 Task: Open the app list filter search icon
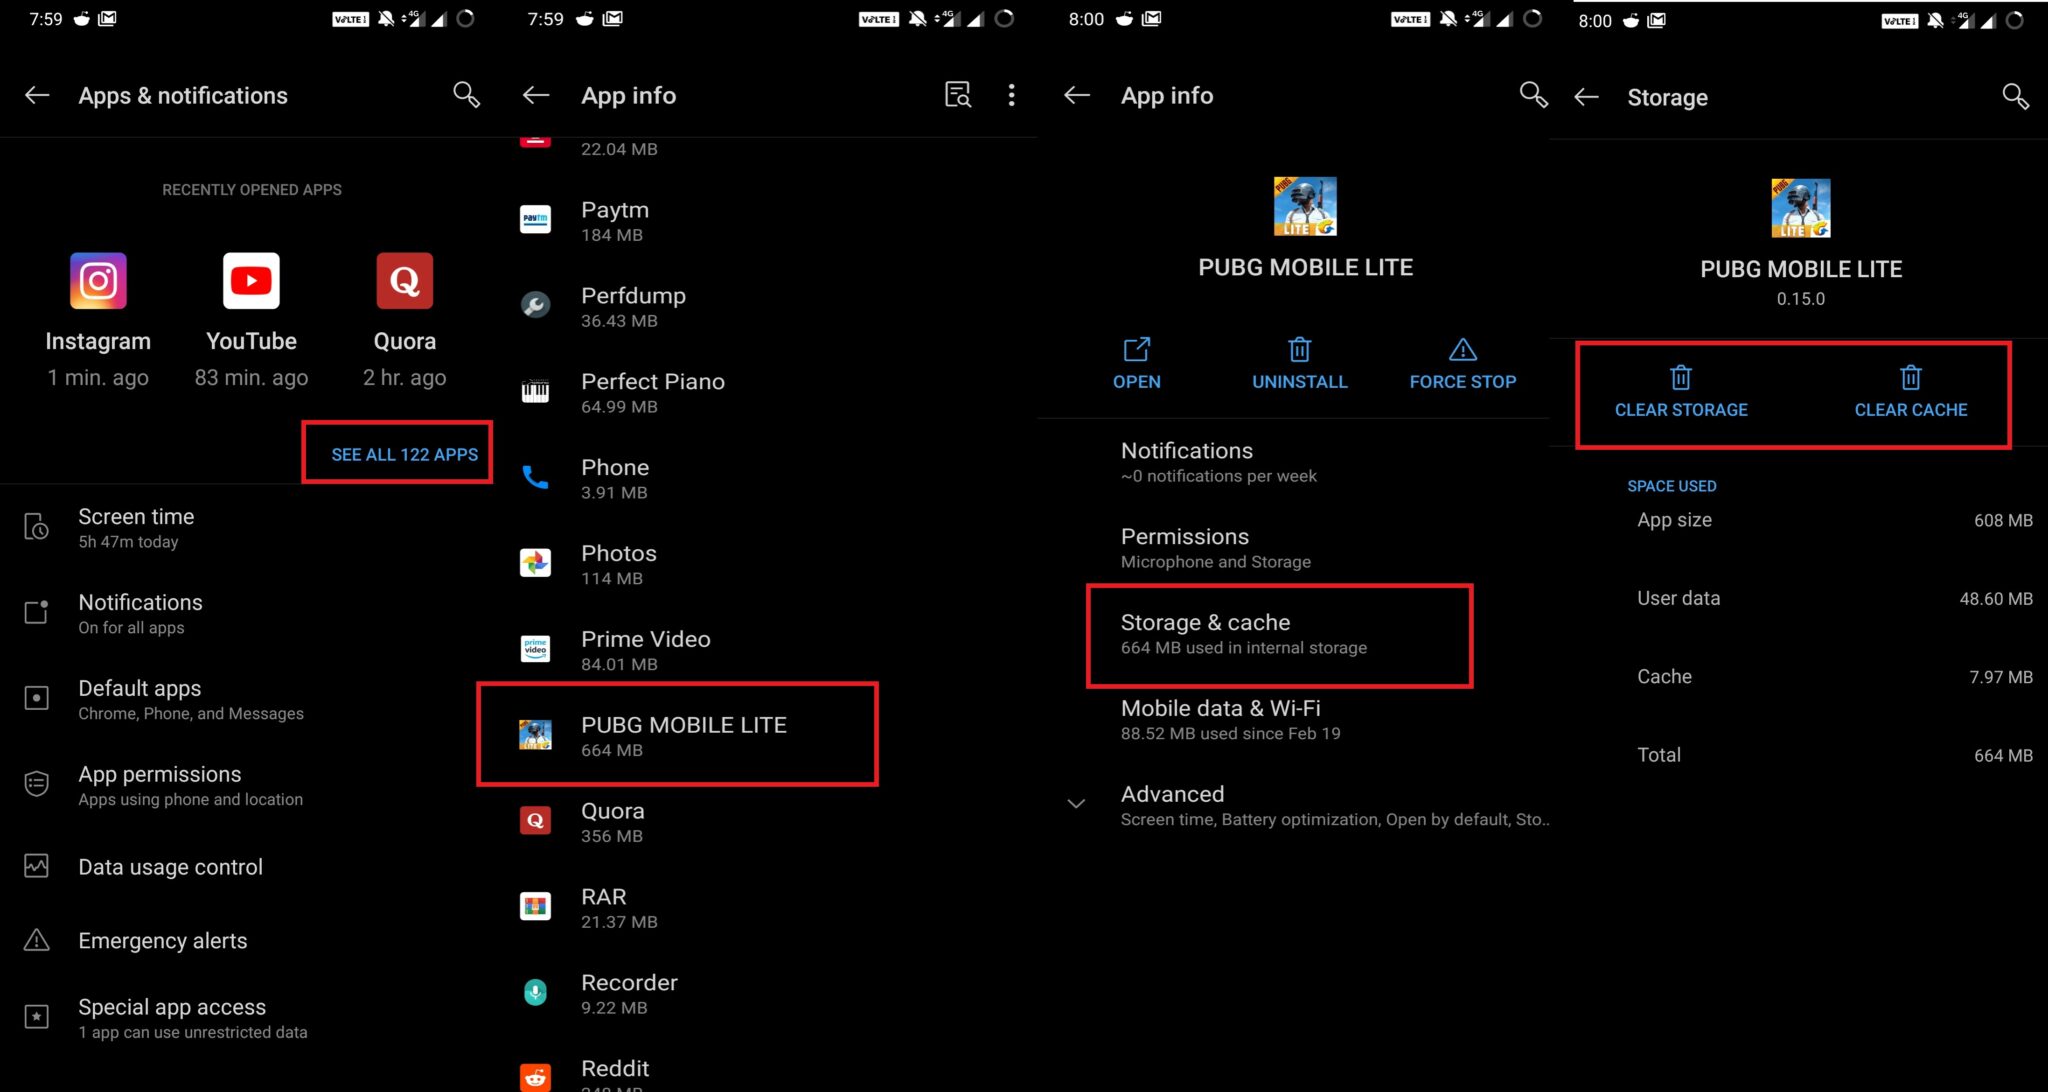click(958, 95)
